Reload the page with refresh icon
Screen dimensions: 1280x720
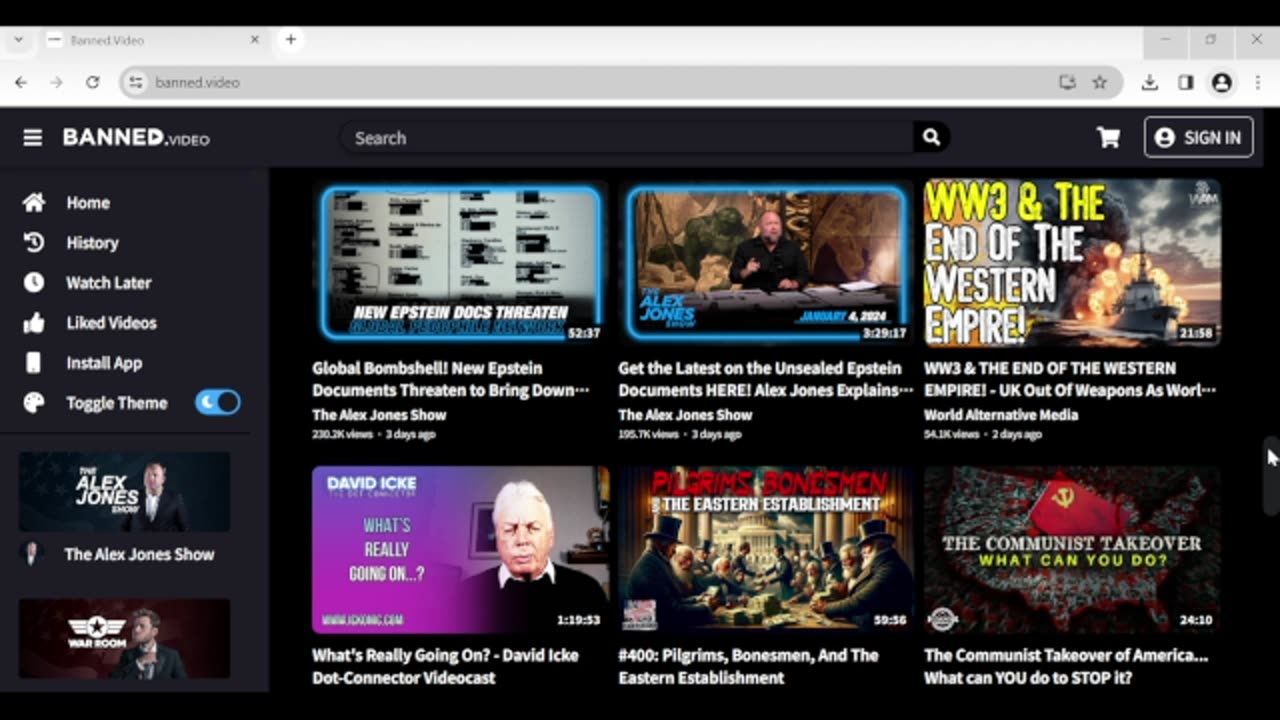point(92,82)
